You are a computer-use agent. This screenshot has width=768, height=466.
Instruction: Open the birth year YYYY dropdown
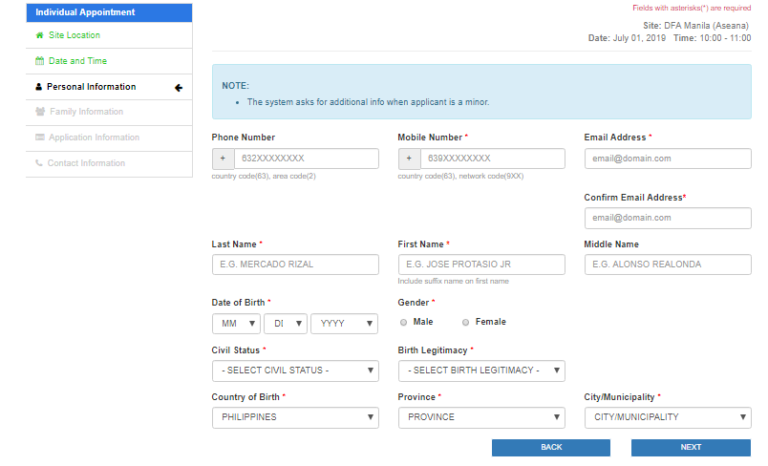coord(344,324)
